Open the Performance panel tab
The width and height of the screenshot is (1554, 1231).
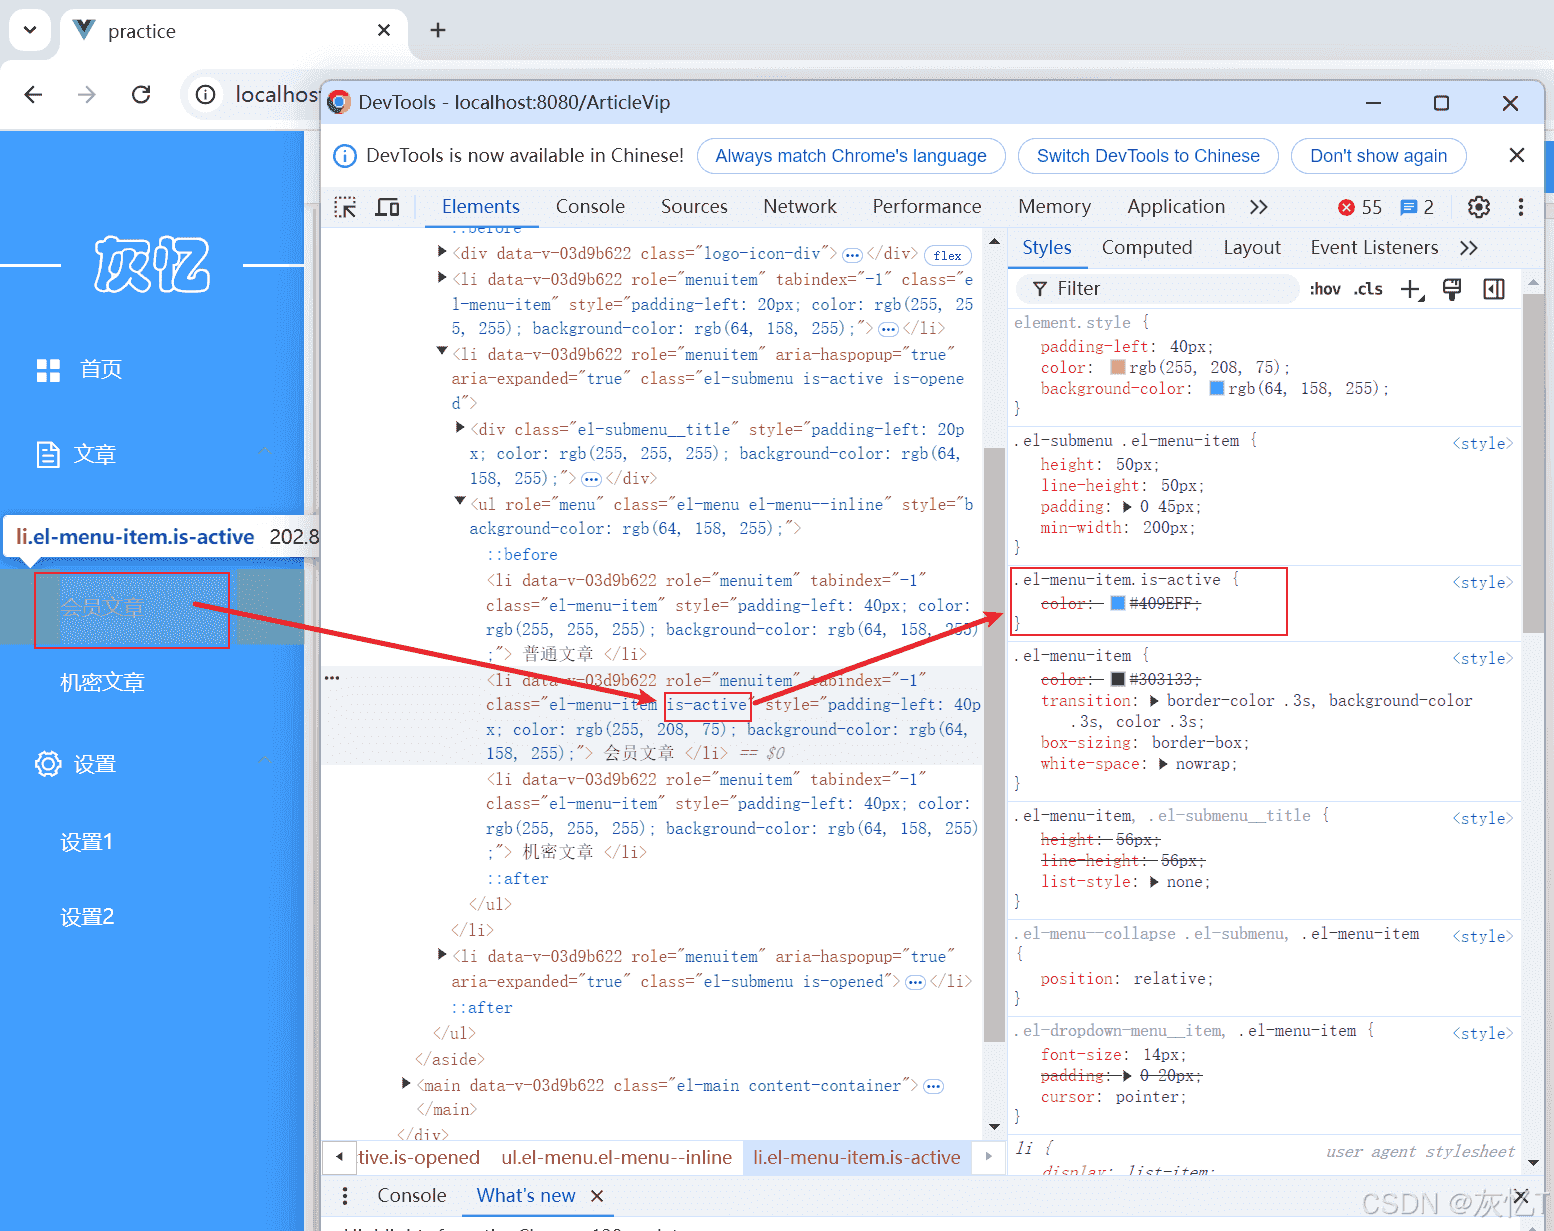927,207
